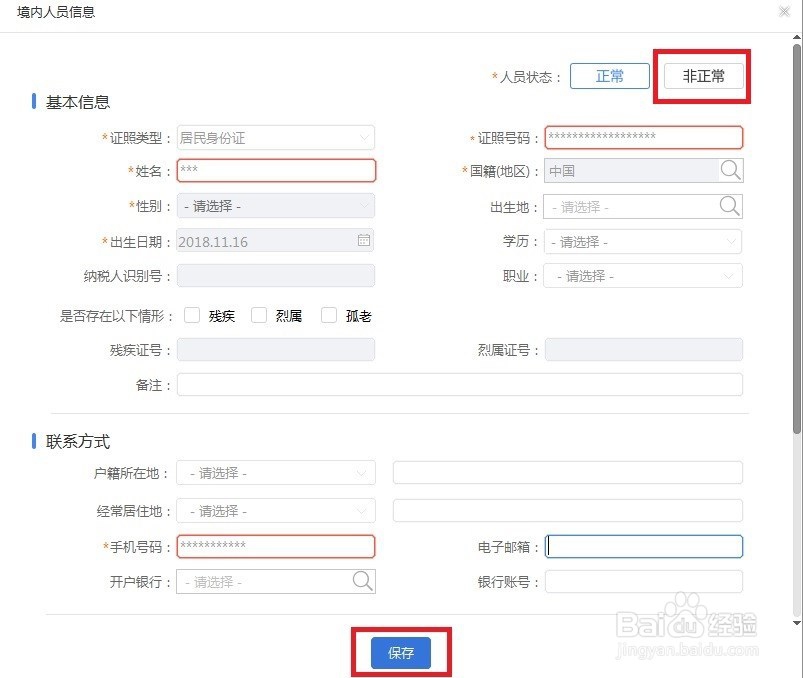Image resolution: width=803 pixels, height=678 pixels.
Task: Check the 残疾 checkbox
Action: [192, 315]
